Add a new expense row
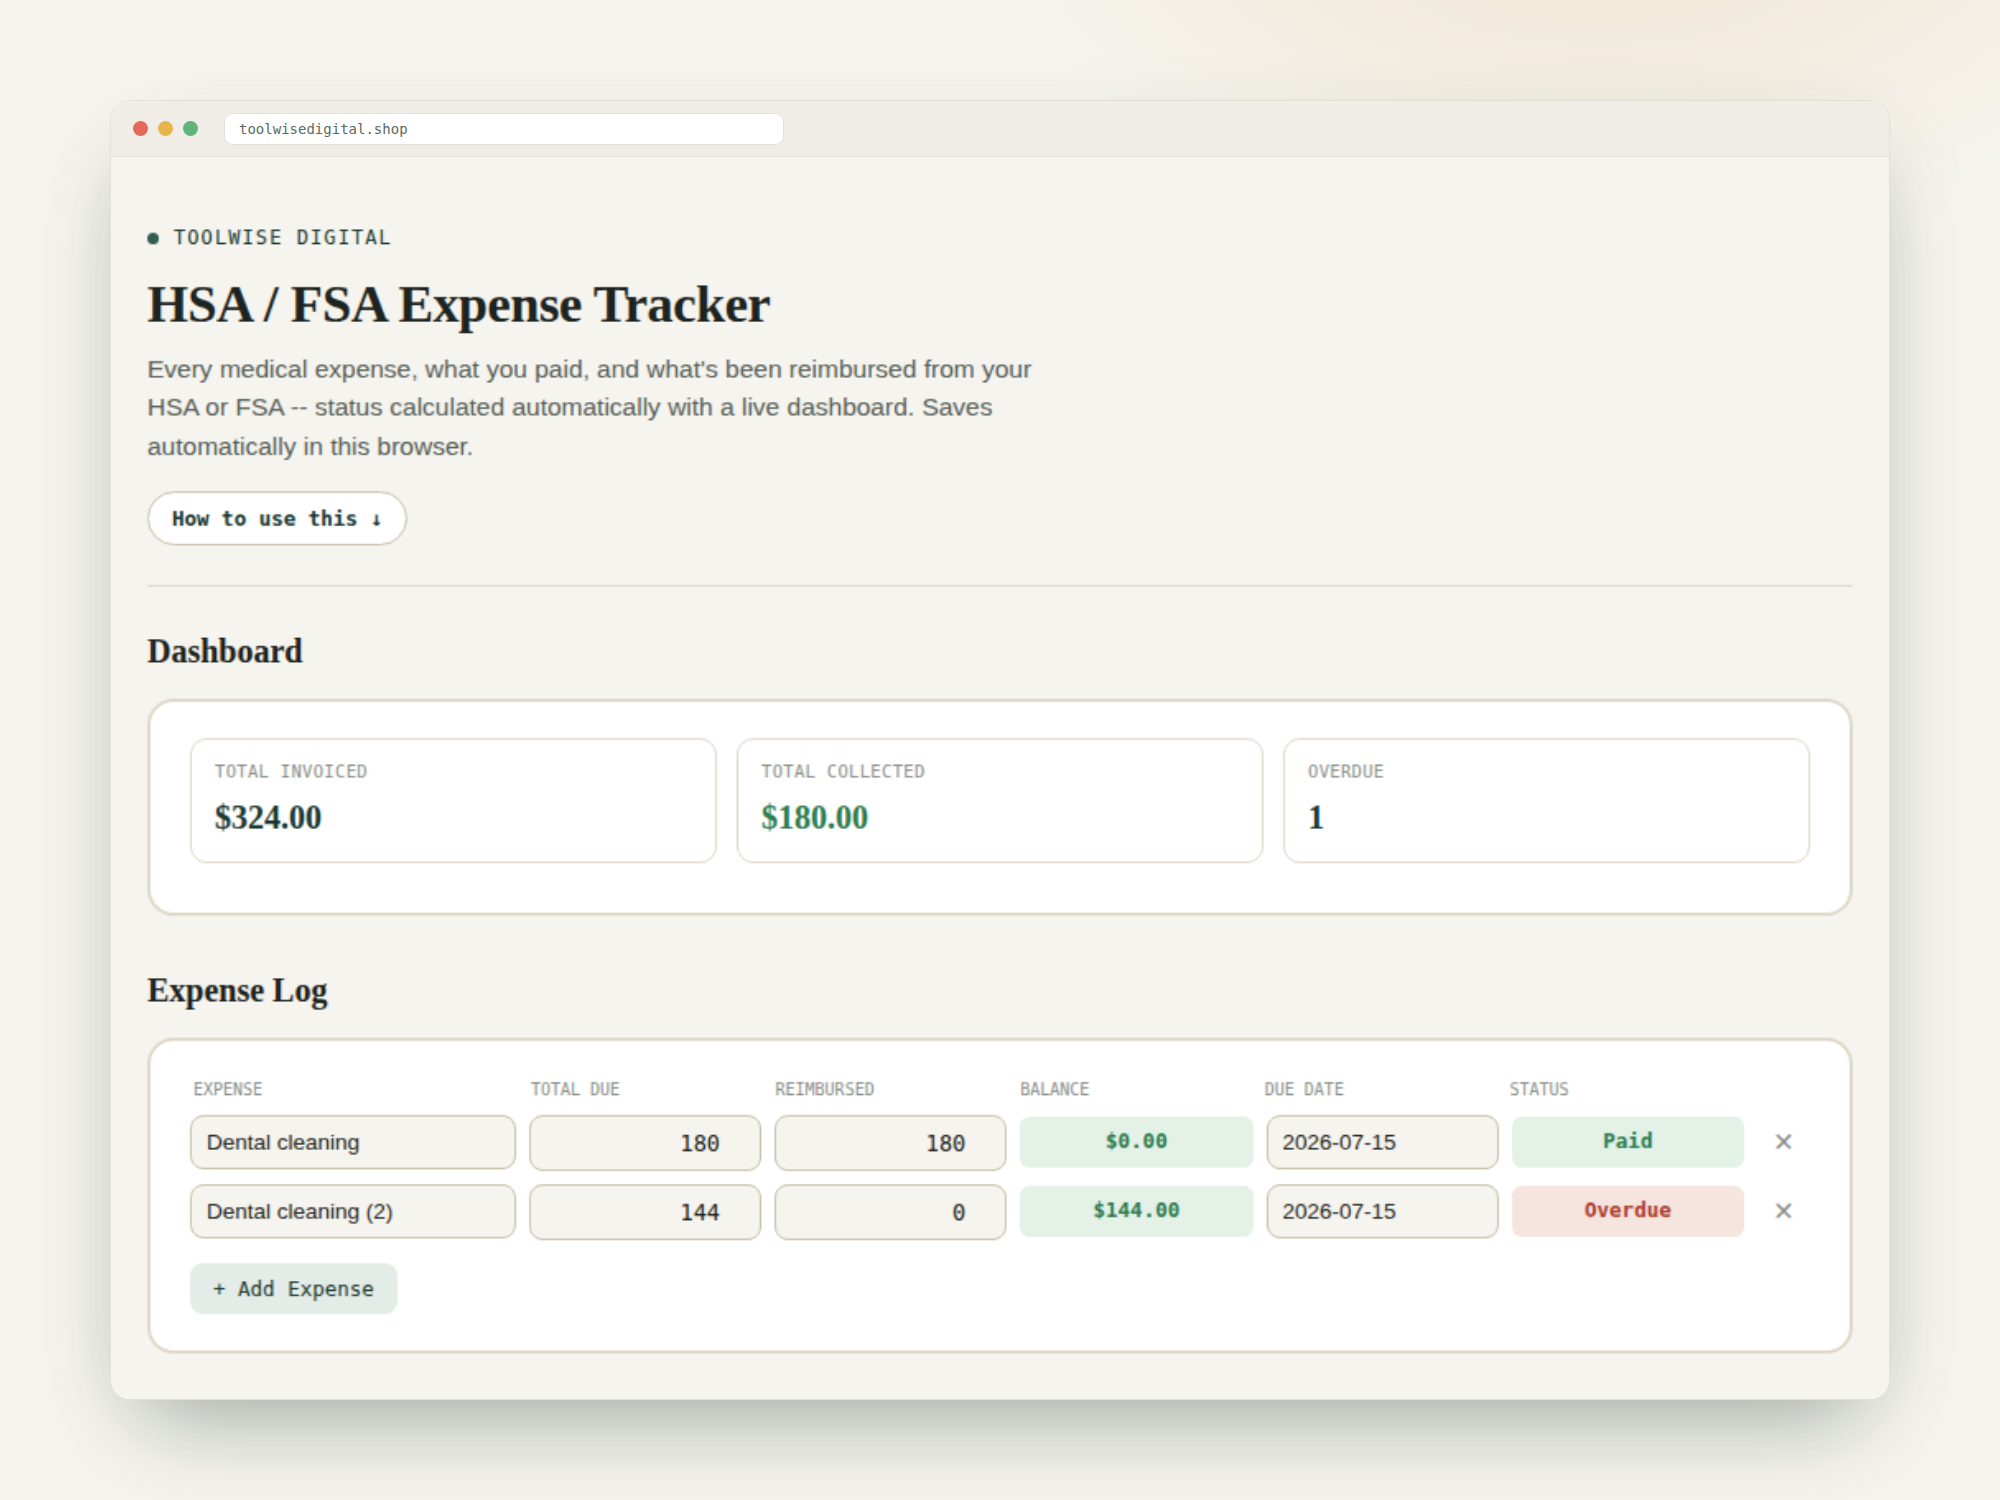The height and width of the screenshot is (1500, 2000). pos(294,1289)
